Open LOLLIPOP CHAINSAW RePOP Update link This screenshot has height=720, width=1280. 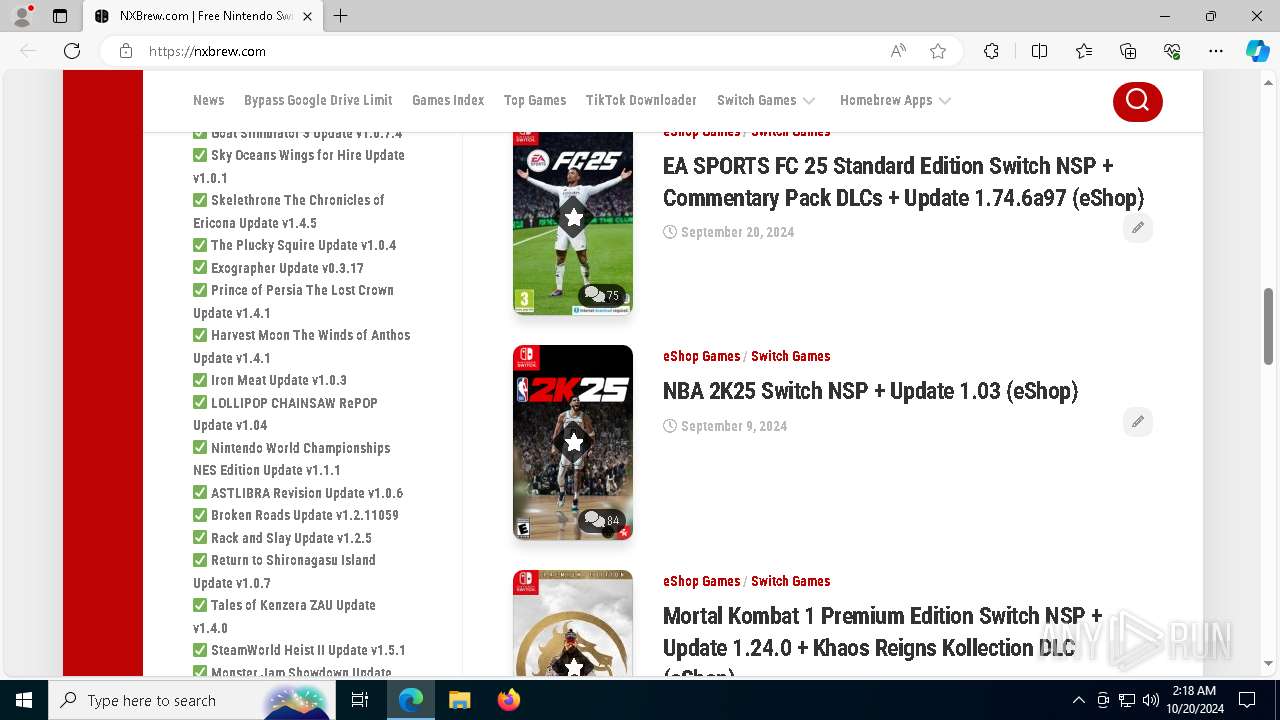(x=285, y=414)
